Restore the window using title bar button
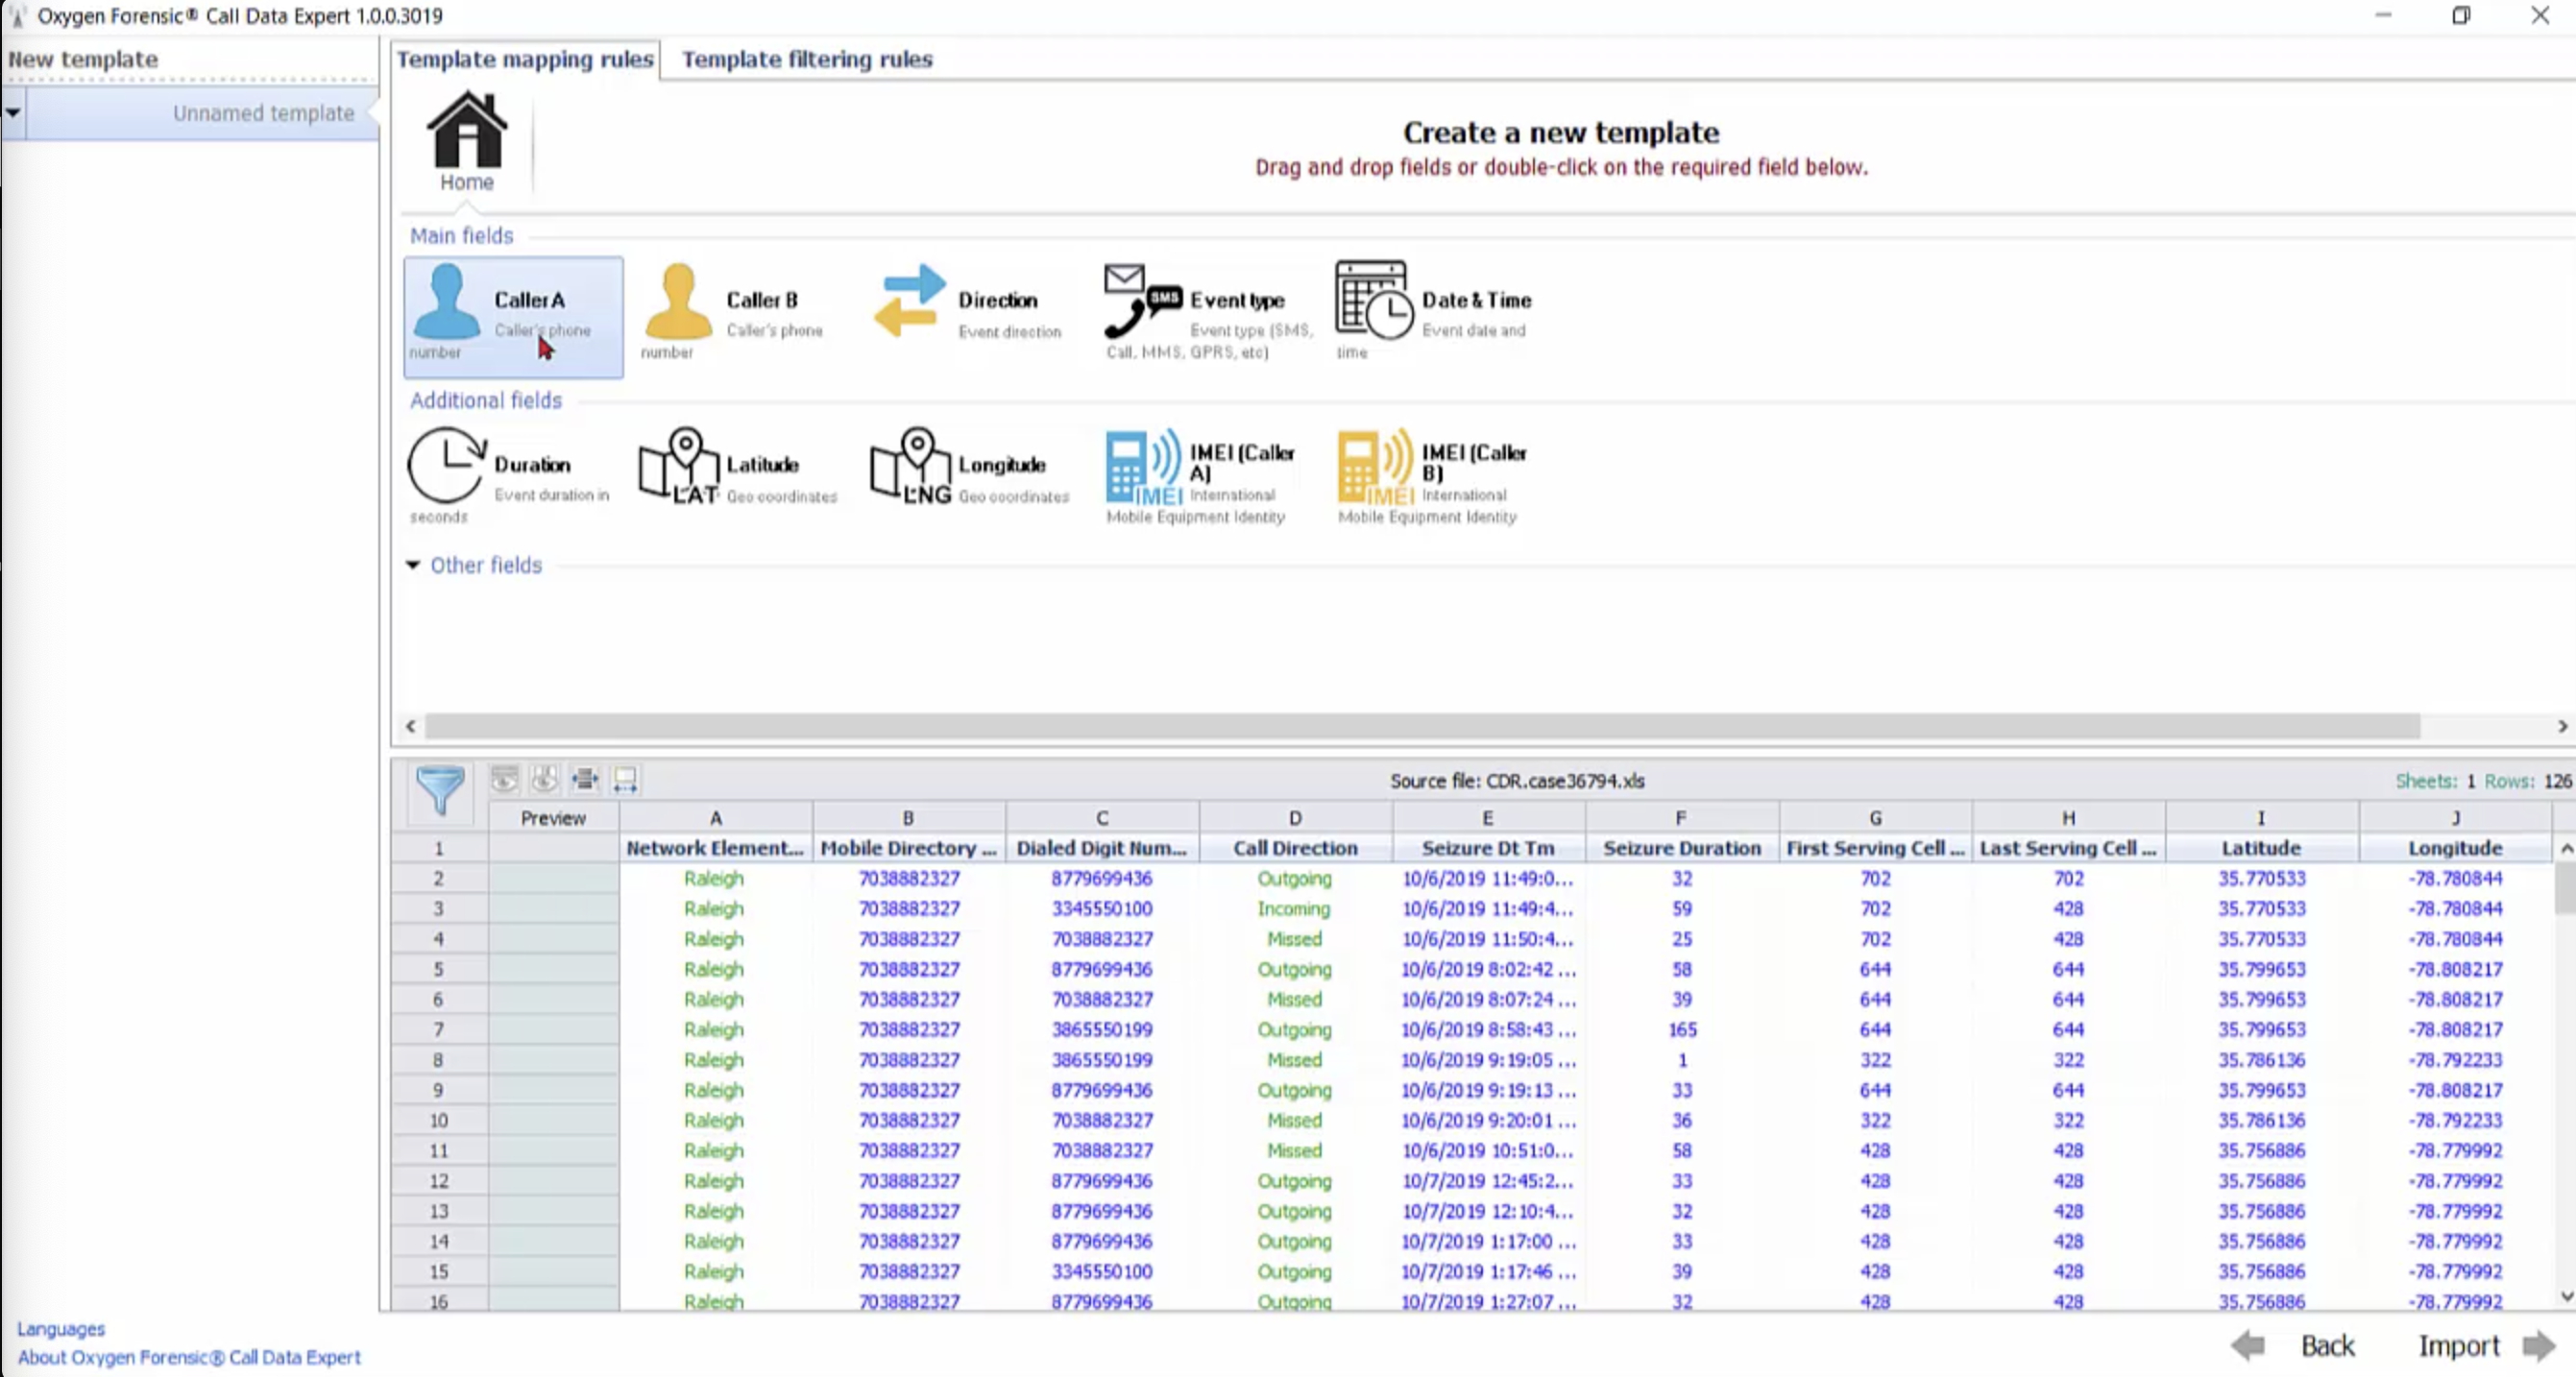The height and width of the screenshot is (1377, 2576). click(x=2461, y=16)
